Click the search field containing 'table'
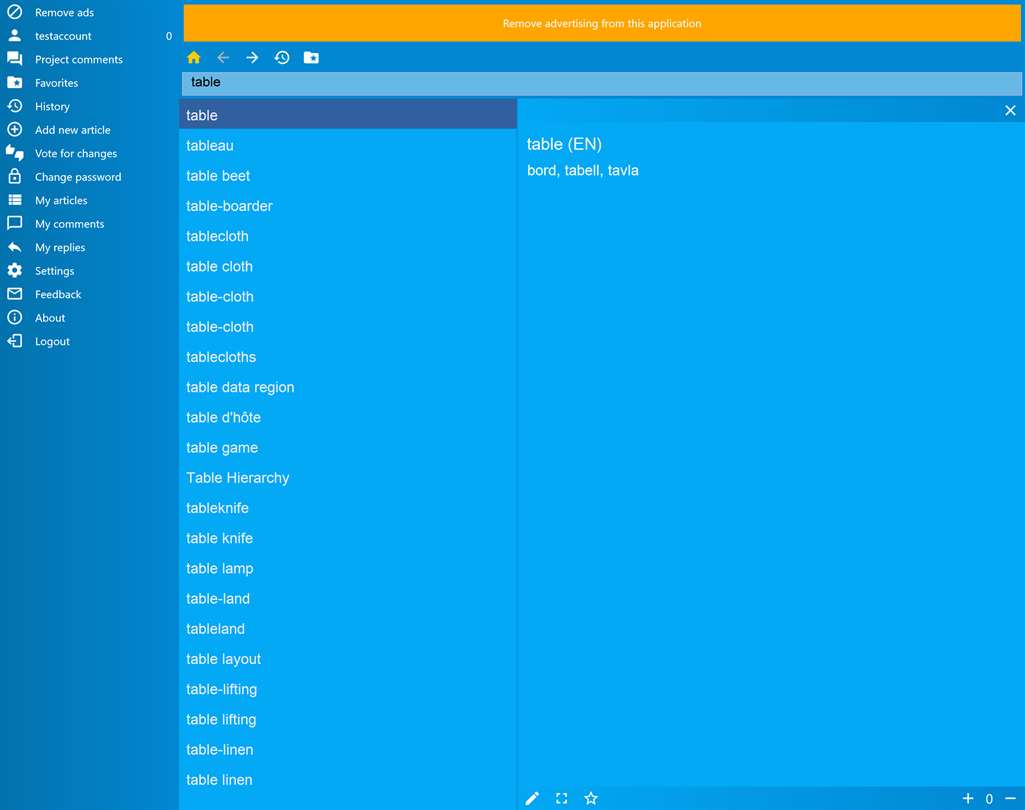This screenshot has height=810, width=1025. point(601,82)
